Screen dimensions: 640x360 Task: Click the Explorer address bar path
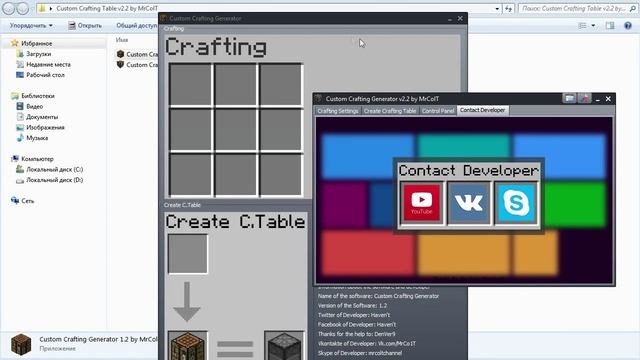click(107, 8)
